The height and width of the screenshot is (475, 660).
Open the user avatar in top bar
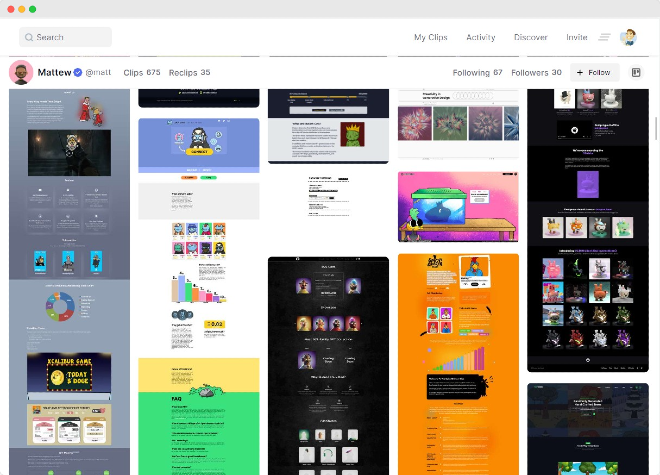pyautogui.click(x=628, y=37)
